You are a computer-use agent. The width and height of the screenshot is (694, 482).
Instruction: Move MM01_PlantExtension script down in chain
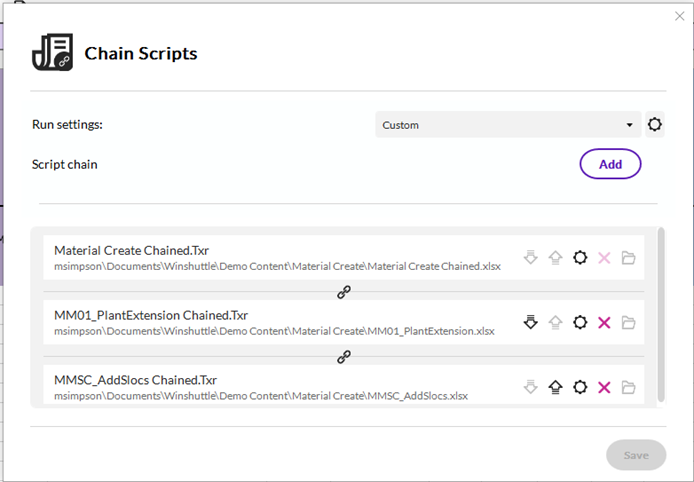coord(531,322)
